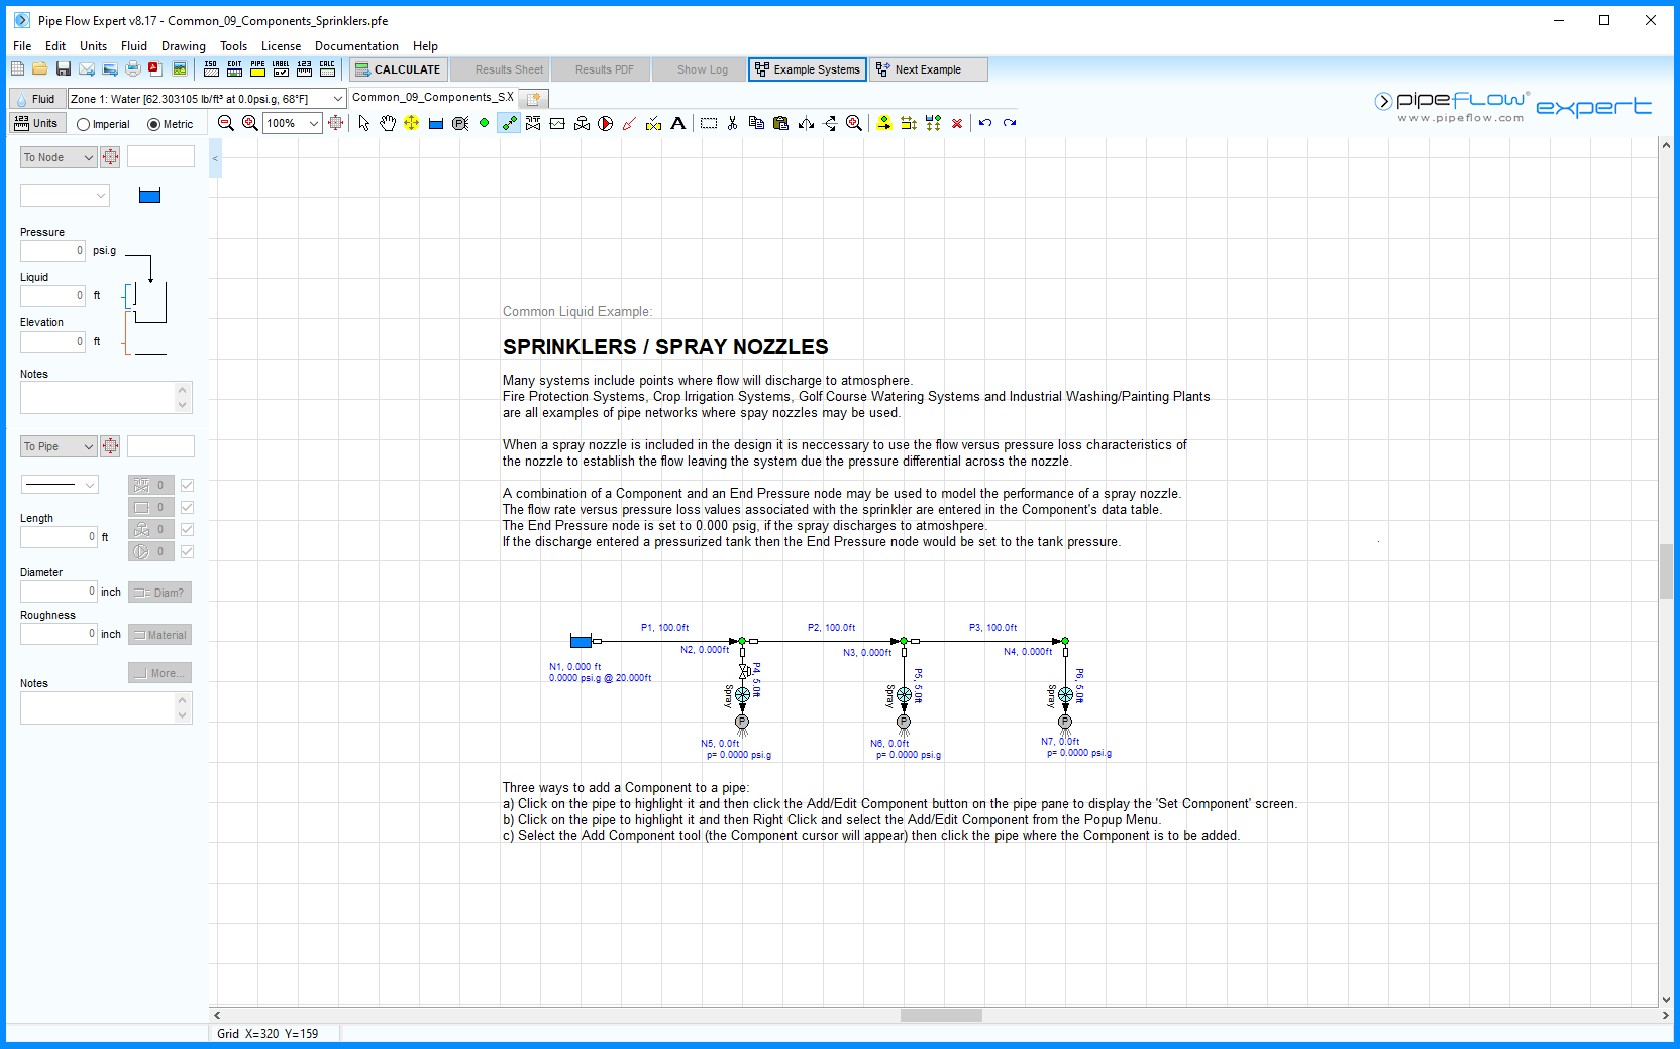Image resolution: width=1680 pixels, height=1049 pixels.
Task: Click the scissors cut icon
Action: [x=733, y=123]
